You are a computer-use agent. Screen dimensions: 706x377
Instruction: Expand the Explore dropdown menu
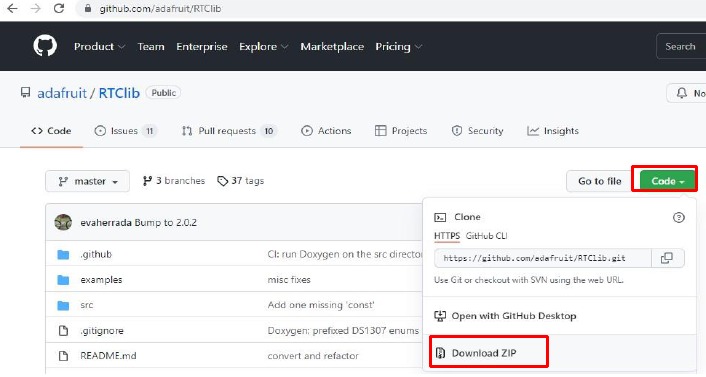coord(263,46)
